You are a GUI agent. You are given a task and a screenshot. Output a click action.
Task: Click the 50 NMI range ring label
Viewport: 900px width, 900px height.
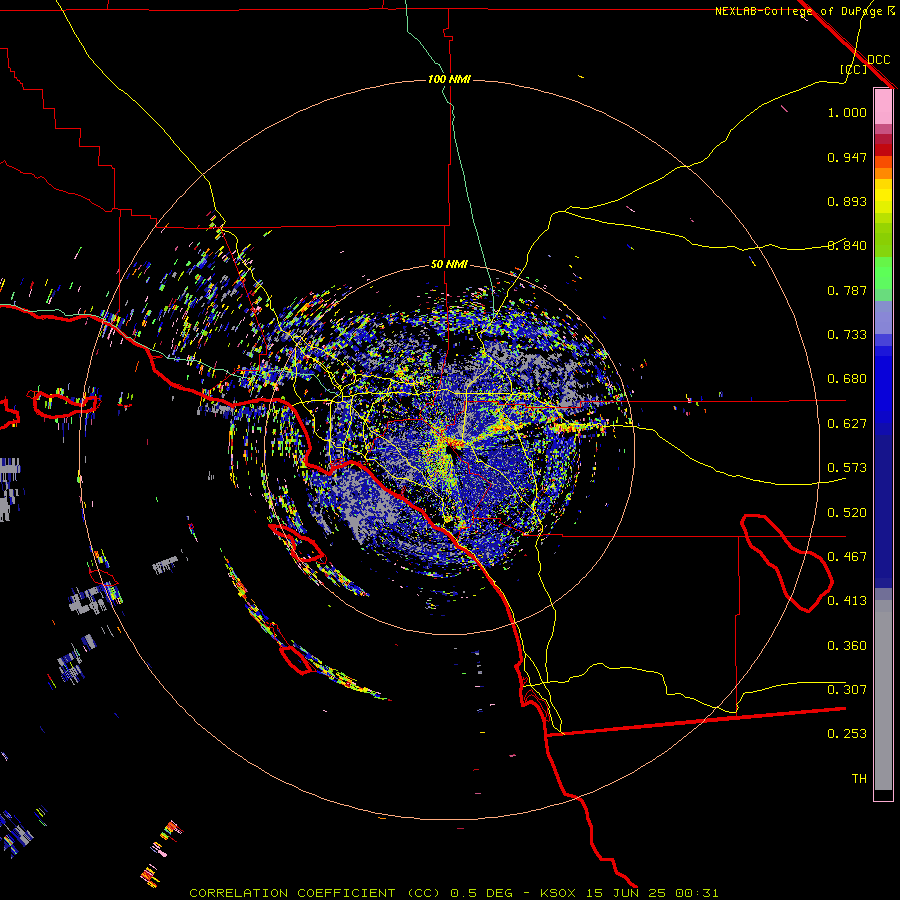click(449, 264)
